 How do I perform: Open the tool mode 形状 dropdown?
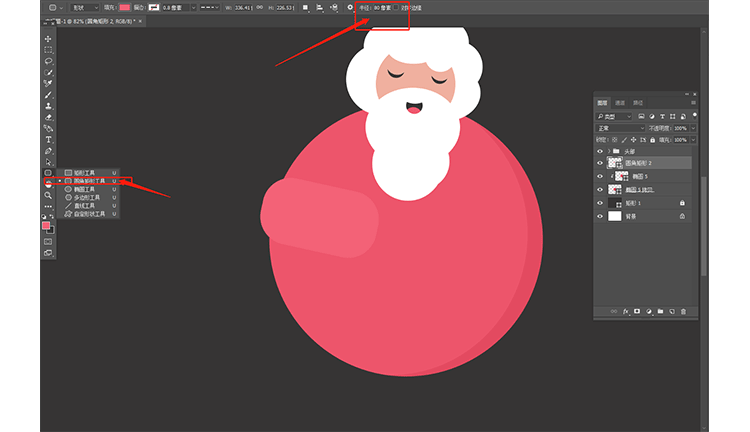85,8
